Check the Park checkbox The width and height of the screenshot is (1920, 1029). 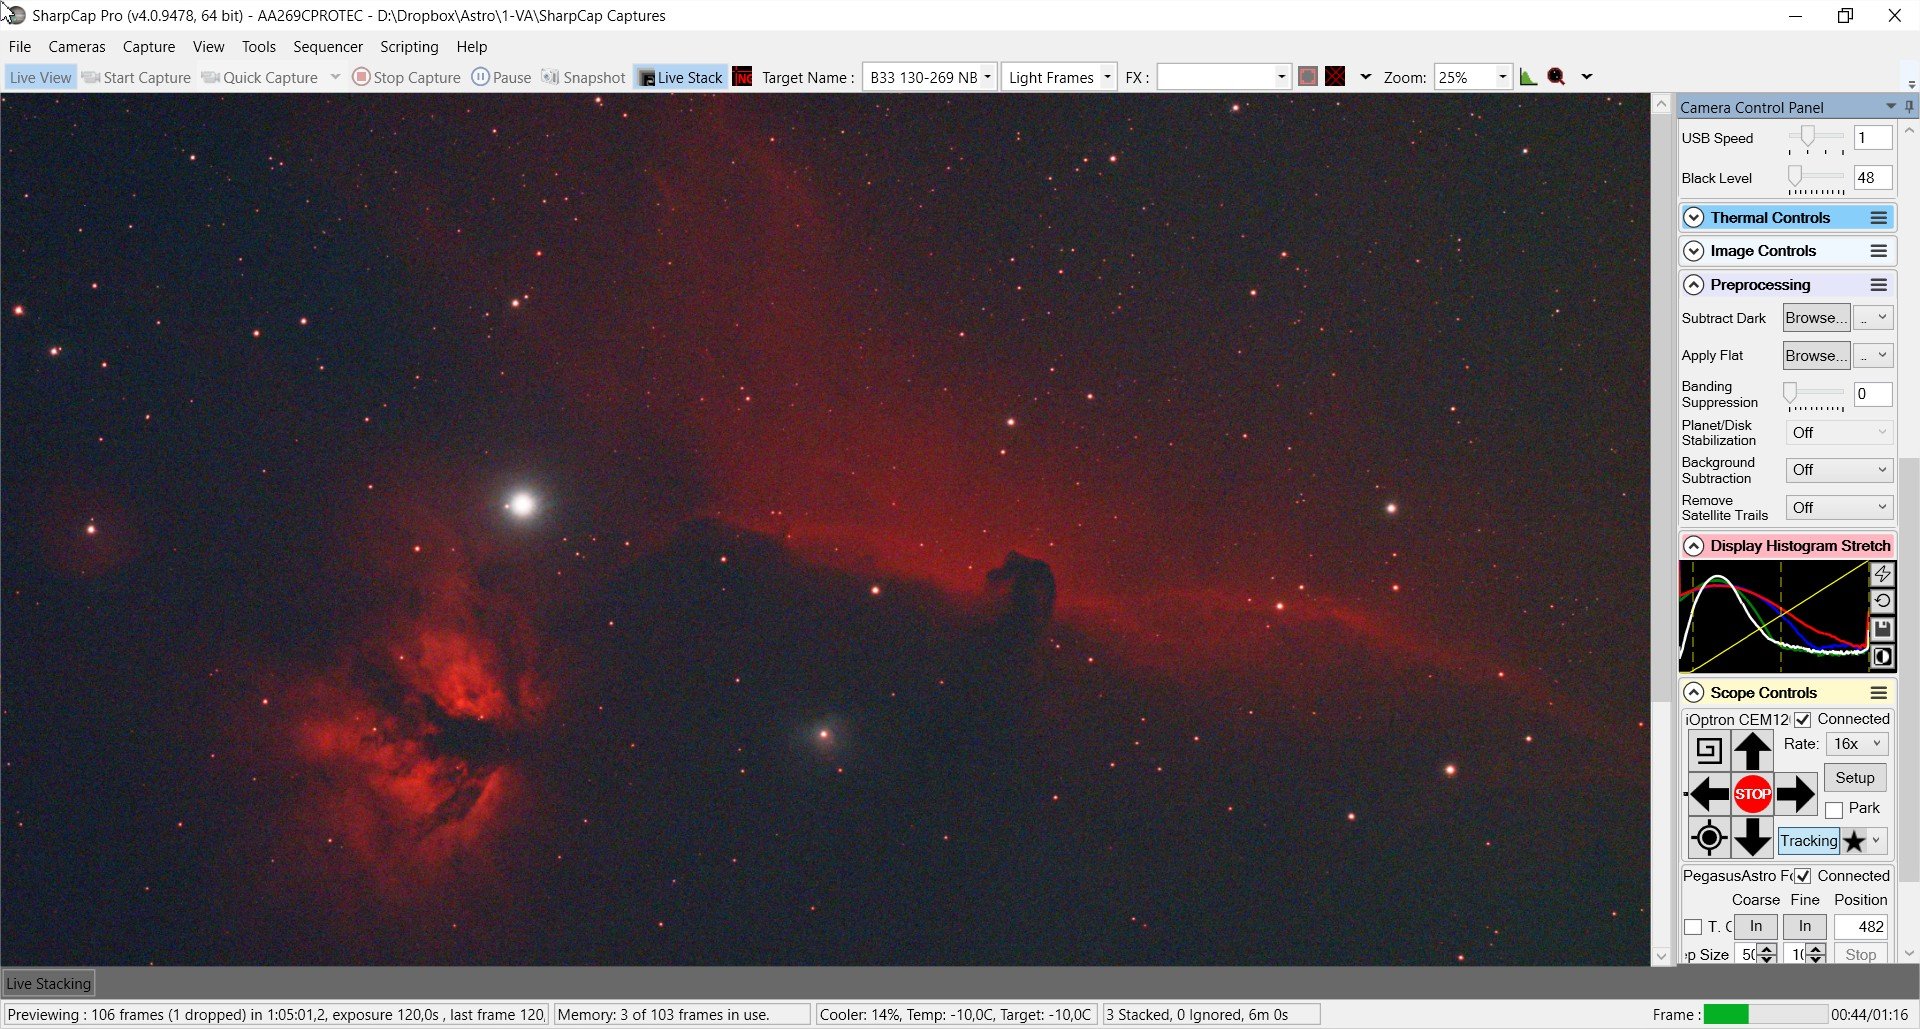pyautogui.click(x=1834, y=810)
